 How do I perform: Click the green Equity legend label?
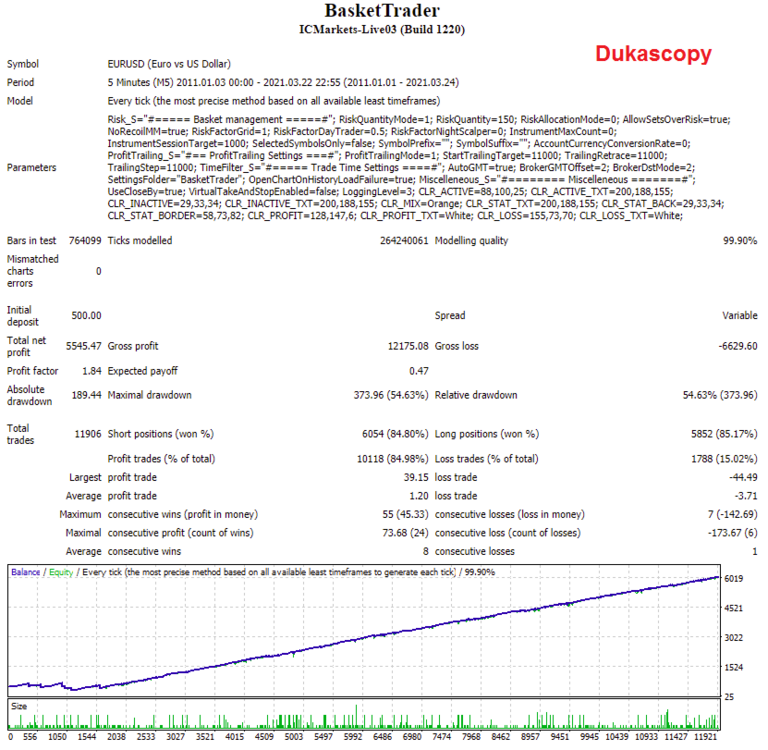tap(61, 572)
